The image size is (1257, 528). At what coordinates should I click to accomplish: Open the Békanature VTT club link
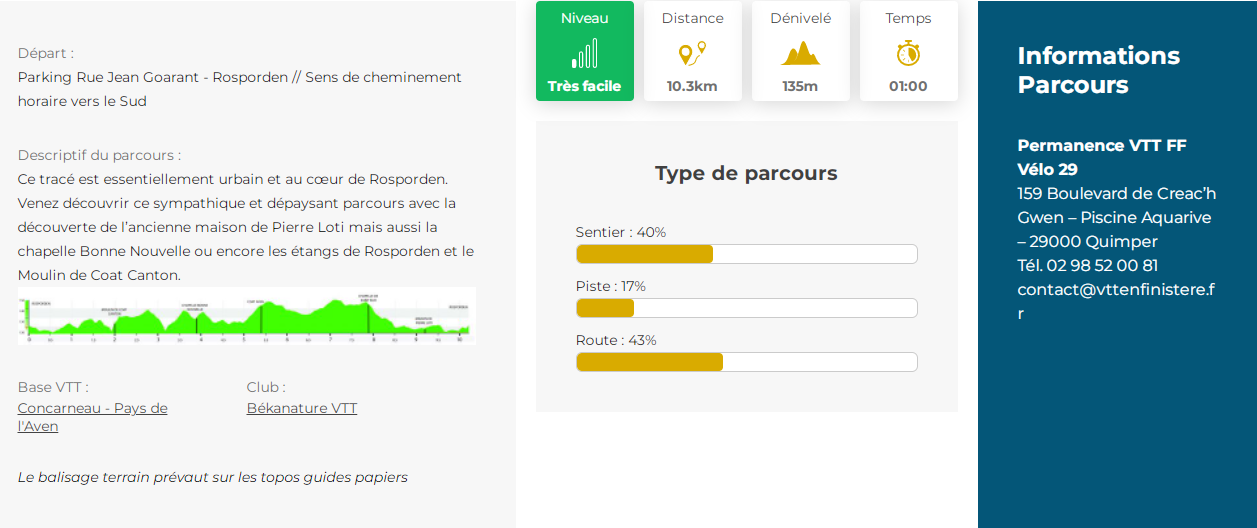pos(301,408)
